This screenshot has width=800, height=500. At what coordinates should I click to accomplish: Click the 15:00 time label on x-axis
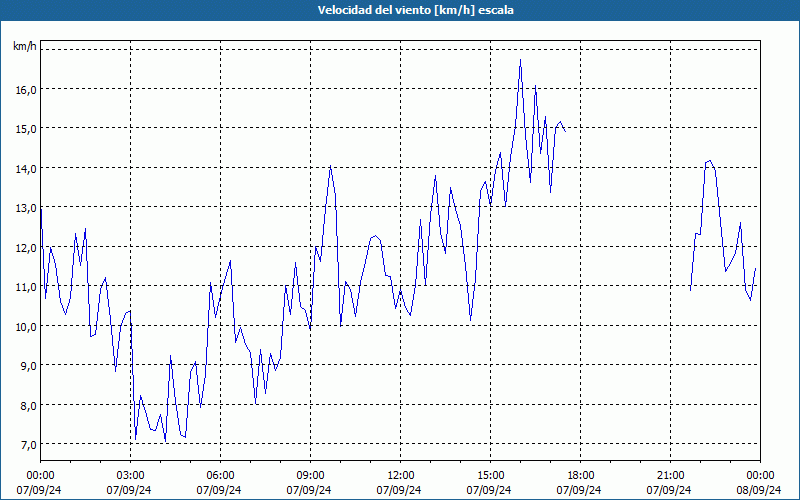tap(490, 476)
